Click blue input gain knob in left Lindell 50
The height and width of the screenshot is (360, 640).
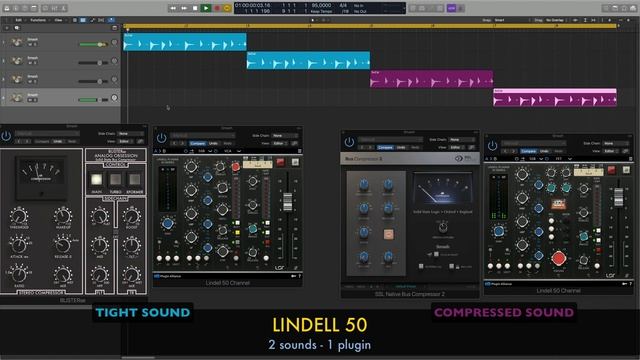tap(167, 223)
